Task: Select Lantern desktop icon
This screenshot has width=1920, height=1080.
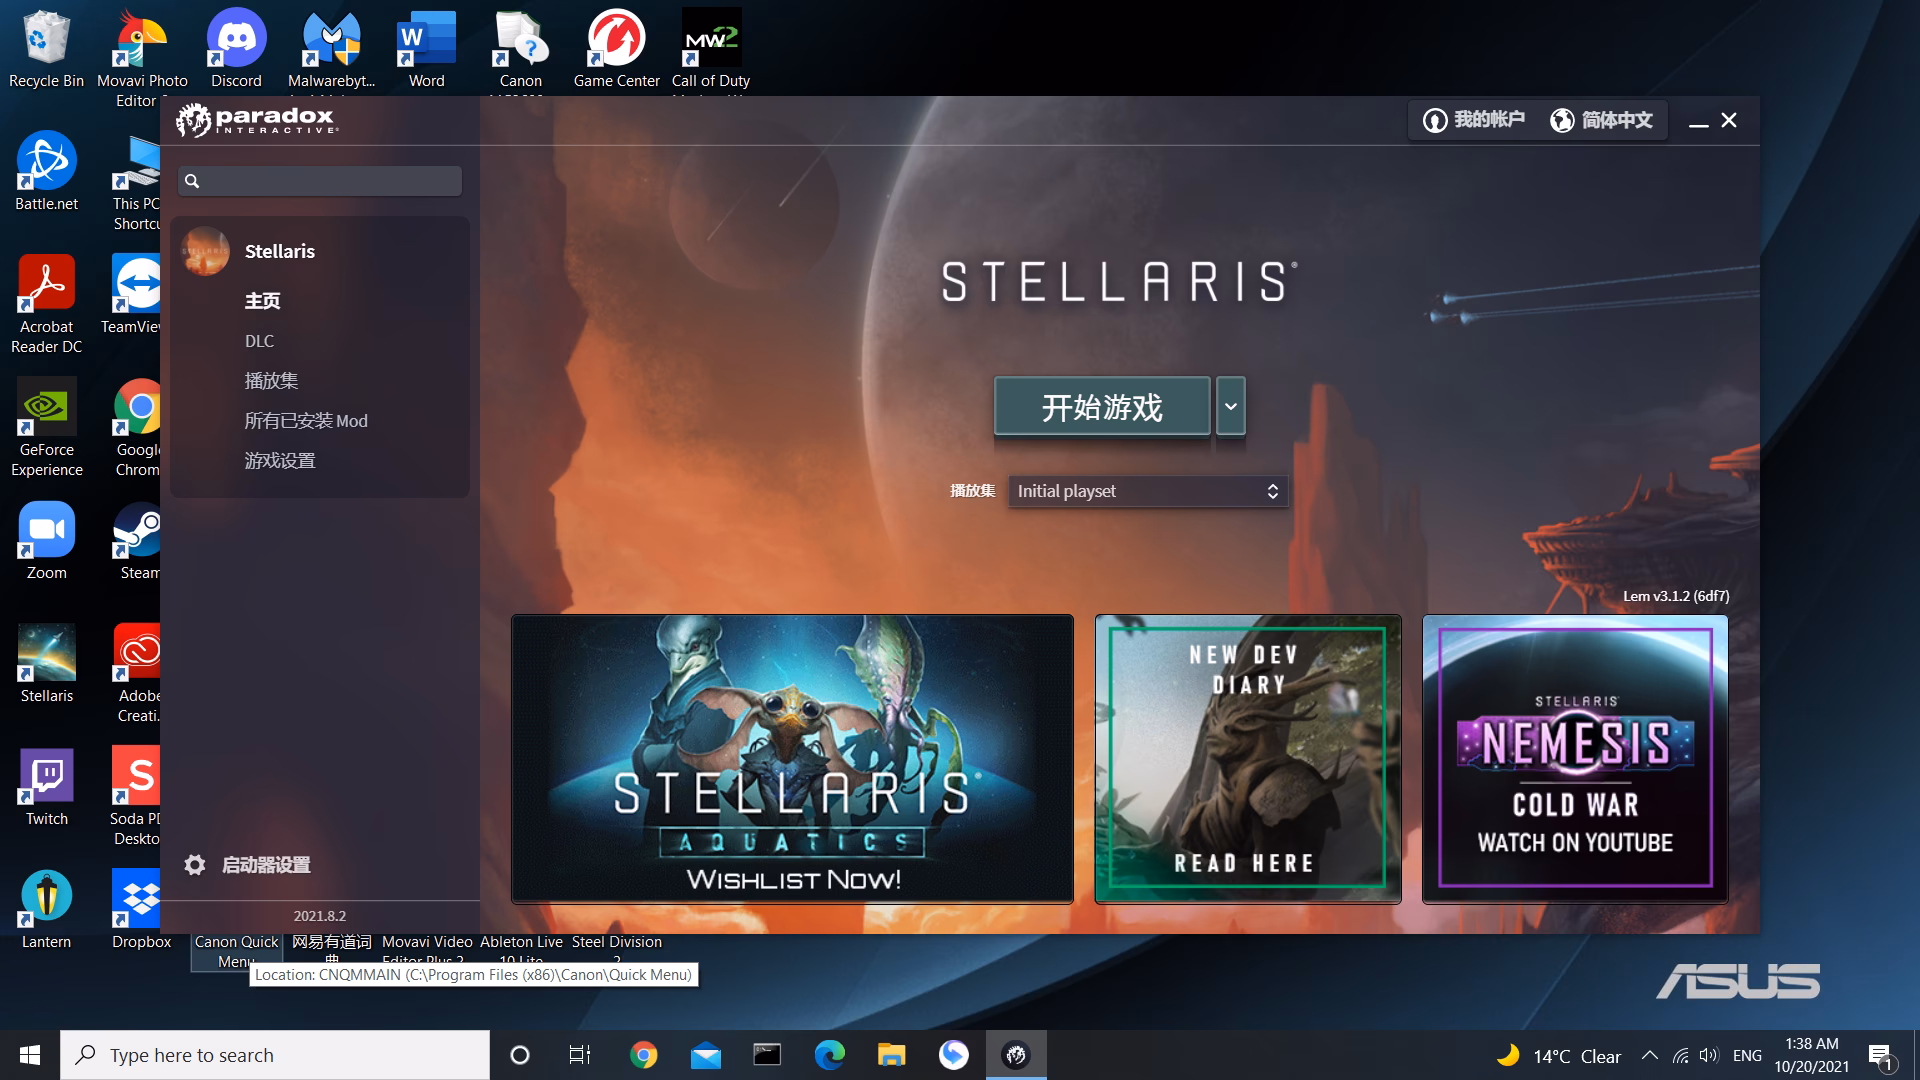Action: [46, 909]
